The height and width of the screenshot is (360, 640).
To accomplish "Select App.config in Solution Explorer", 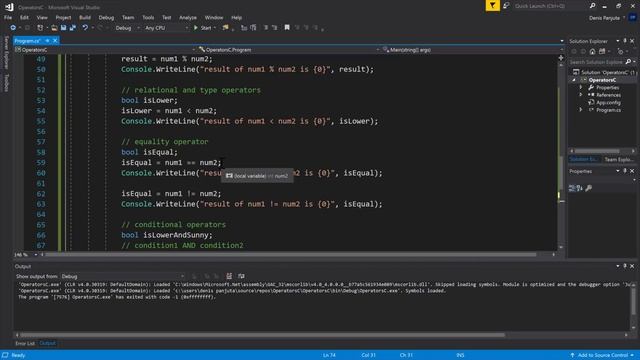I will tap(608, 102).
